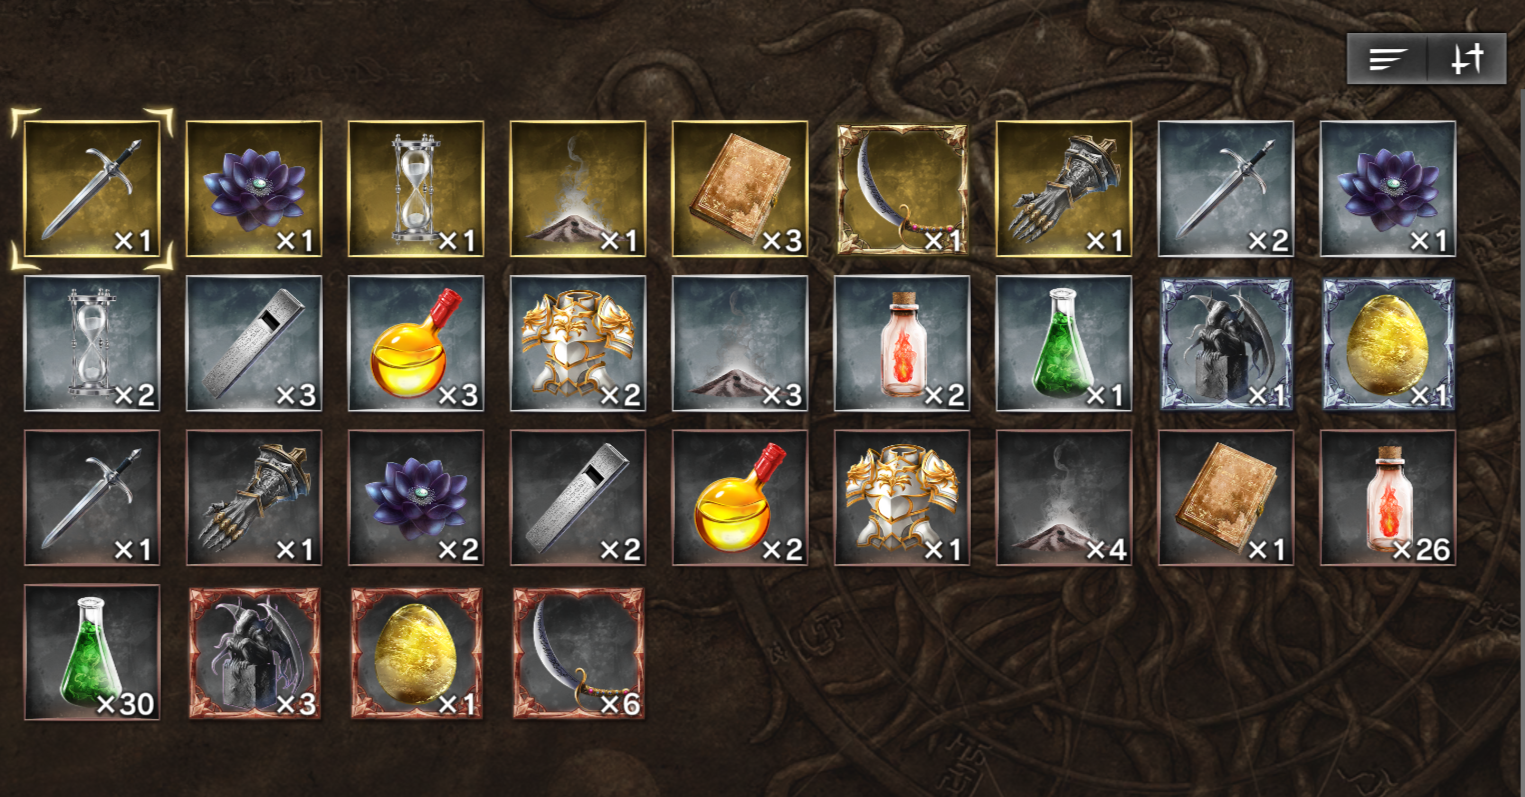Choose the gold-framed curved scimitar x1
This screenshot has width=1525, height=797.
pyautogui.click(x=902, y=189)
